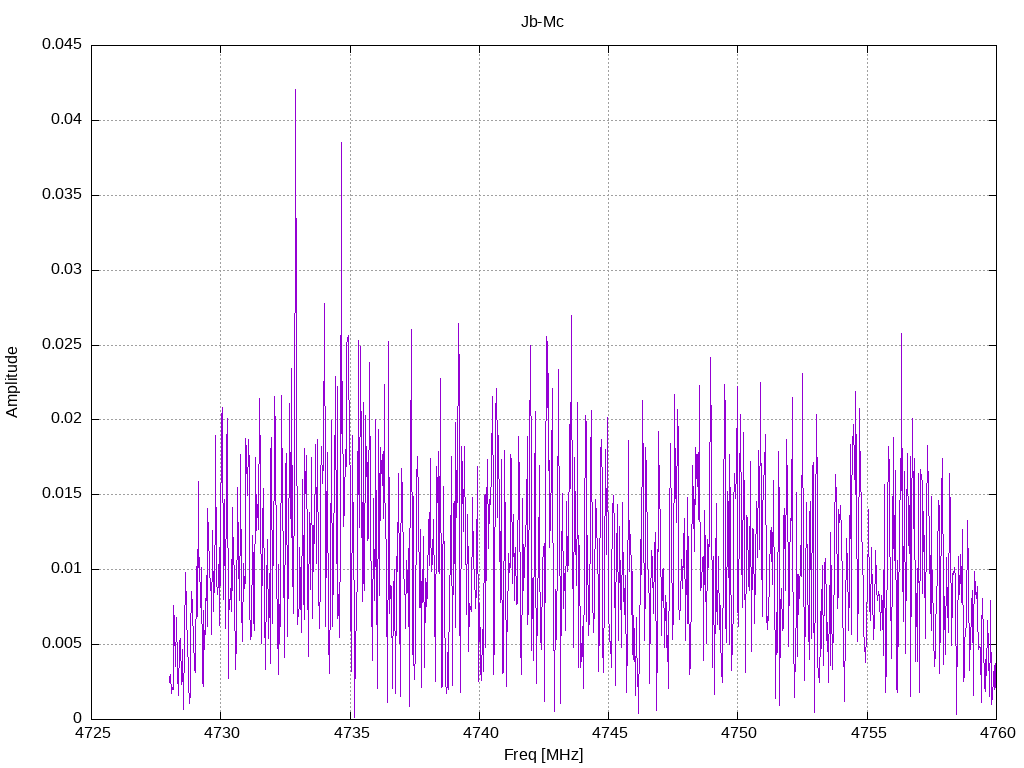Click the 0.035 y-axis tick label
Screen dimensions: 1024x768
click(x=62, y=195)
